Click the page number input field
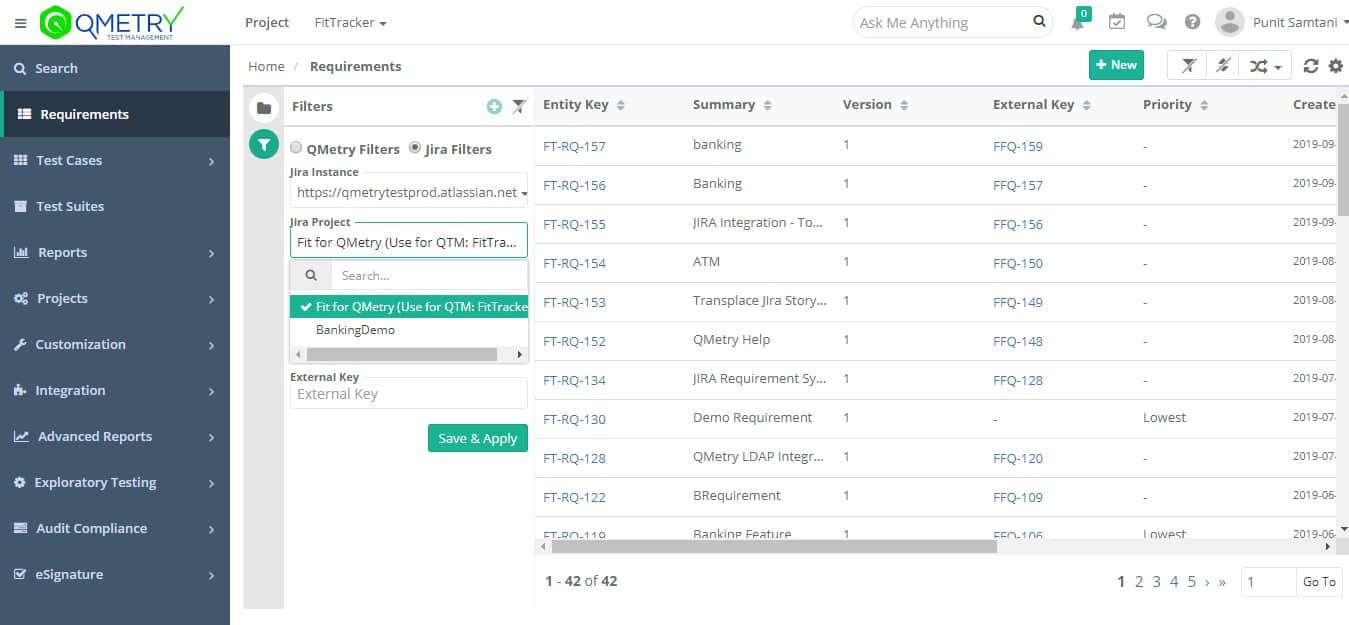Screen dimensions: 1349x625 click(x=1268, y=581)
